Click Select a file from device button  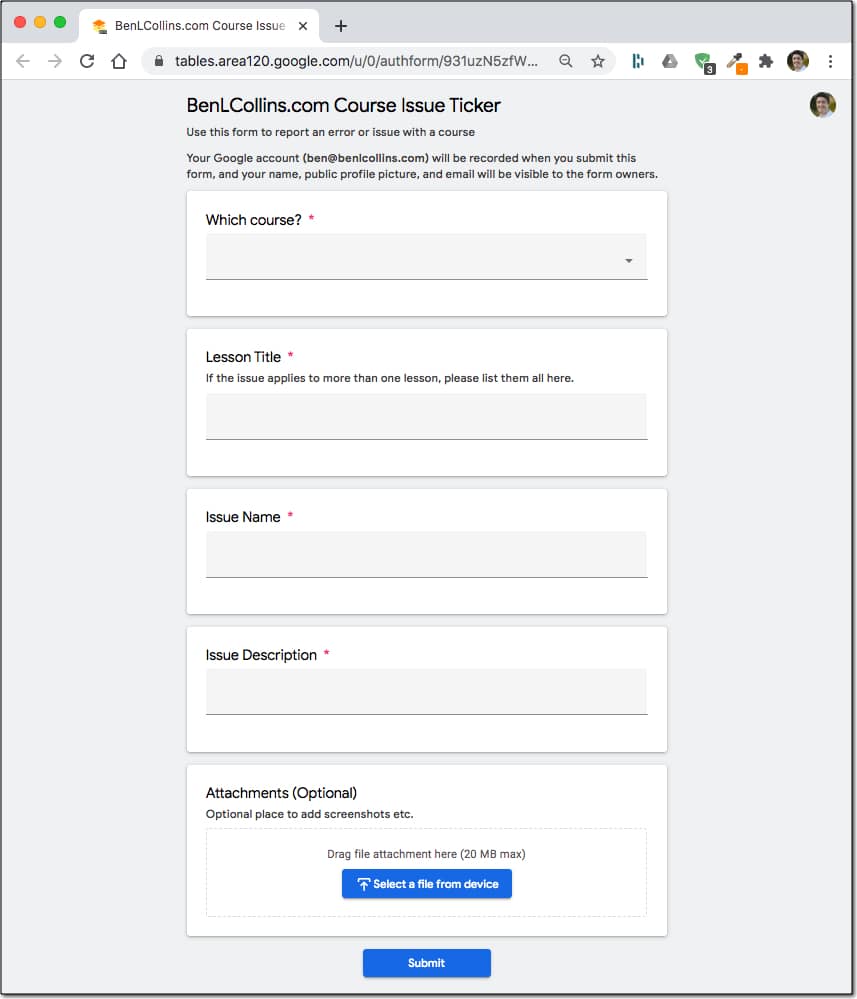coord(427,884)
